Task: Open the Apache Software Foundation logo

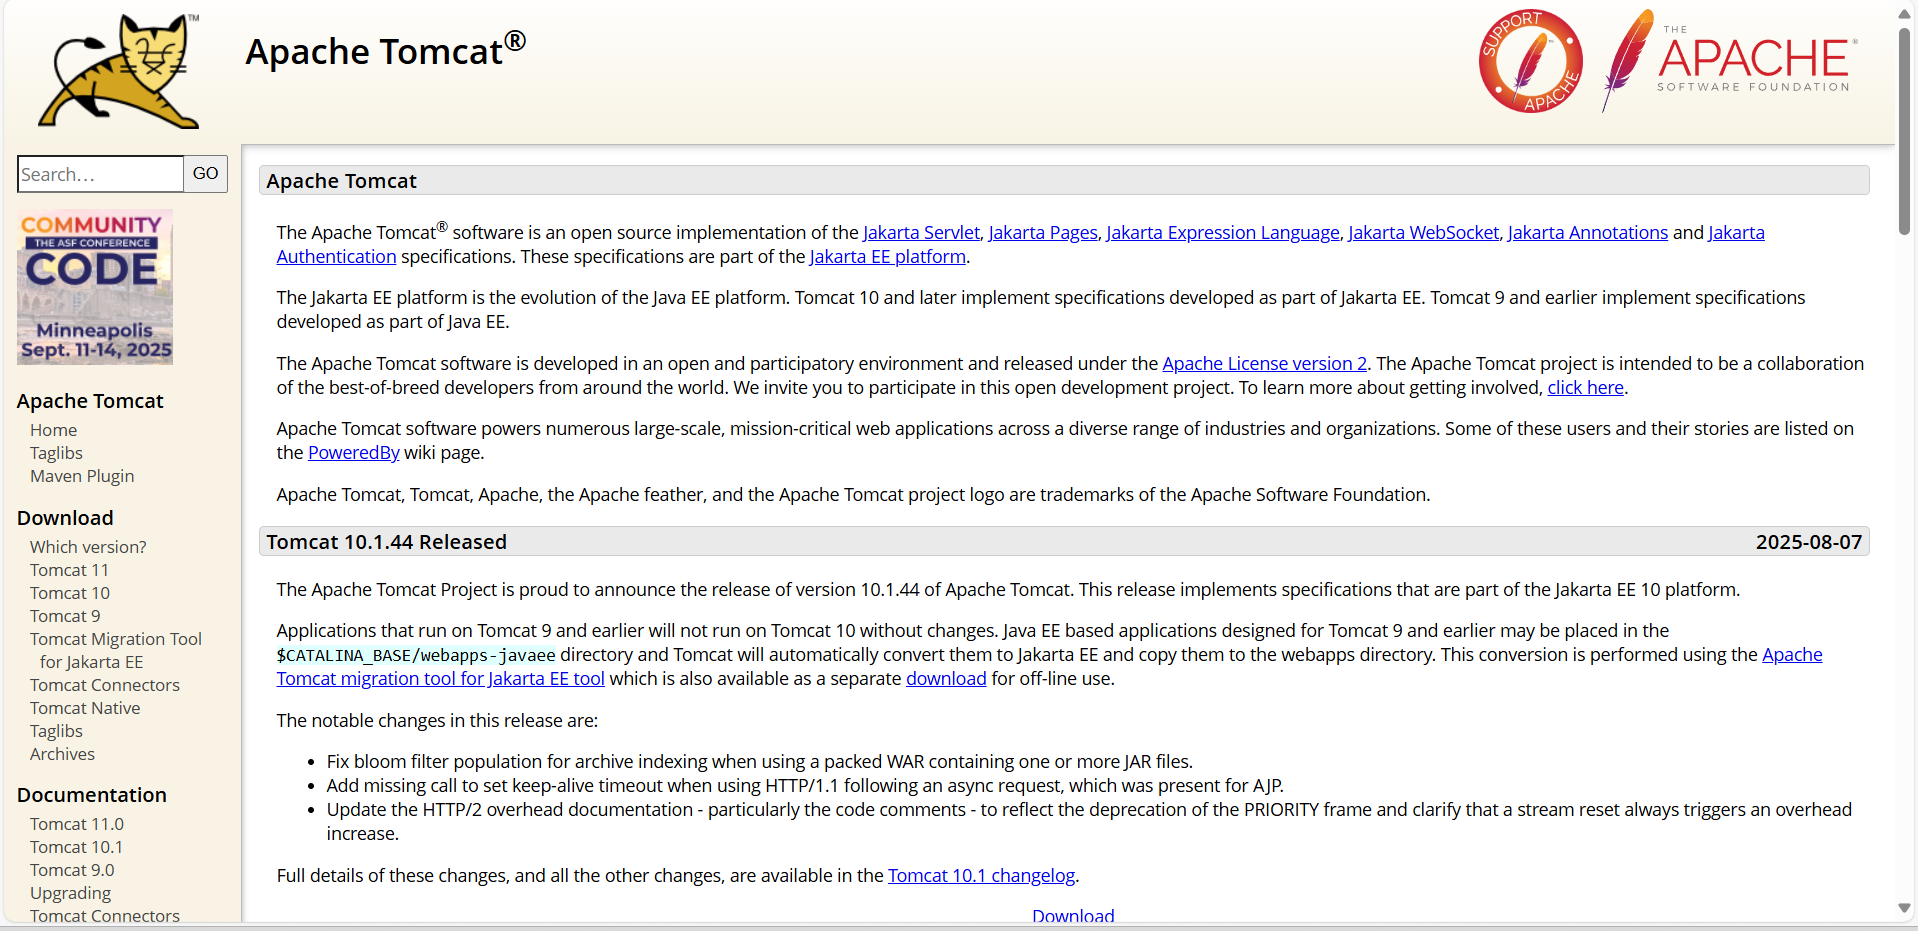Action: click(1730, 60)
